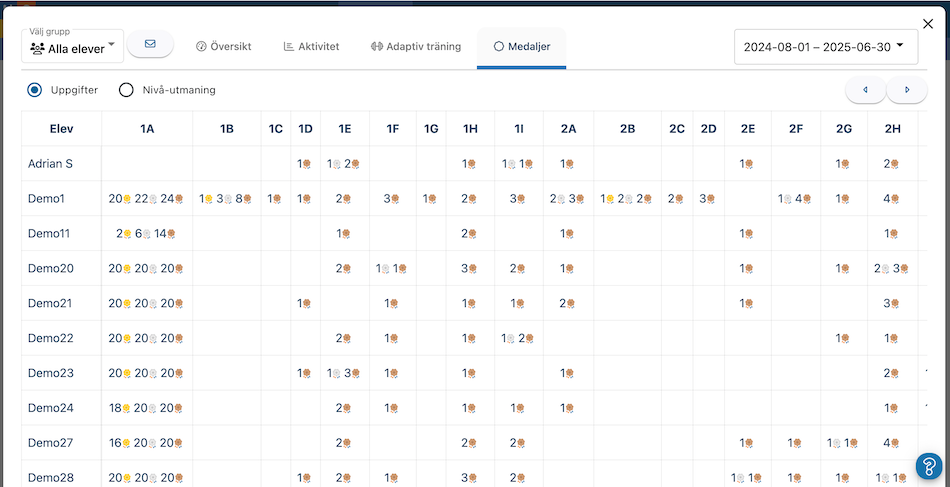The height and width of the screenshot is (487, 950).
Task: Switch to the Översikt tab
Action: (224, 47)
